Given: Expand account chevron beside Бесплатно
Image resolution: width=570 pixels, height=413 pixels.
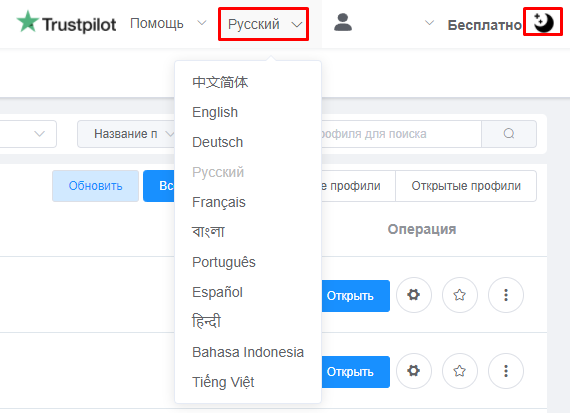Looking at the screenshot, I should point(429,23).
